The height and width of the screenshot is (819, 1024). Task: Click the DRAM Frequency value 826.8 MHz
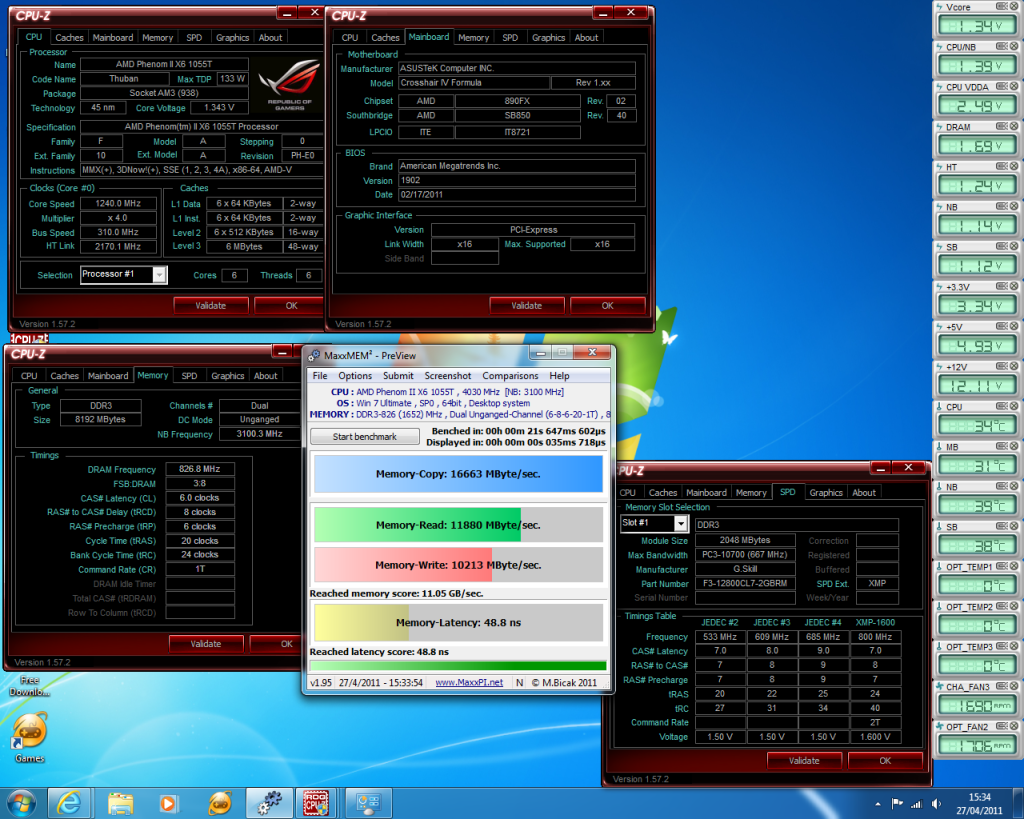200,469
